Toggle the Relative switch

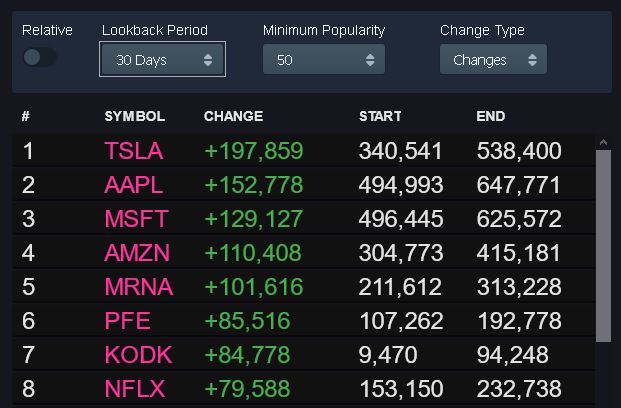coord(40,58)
